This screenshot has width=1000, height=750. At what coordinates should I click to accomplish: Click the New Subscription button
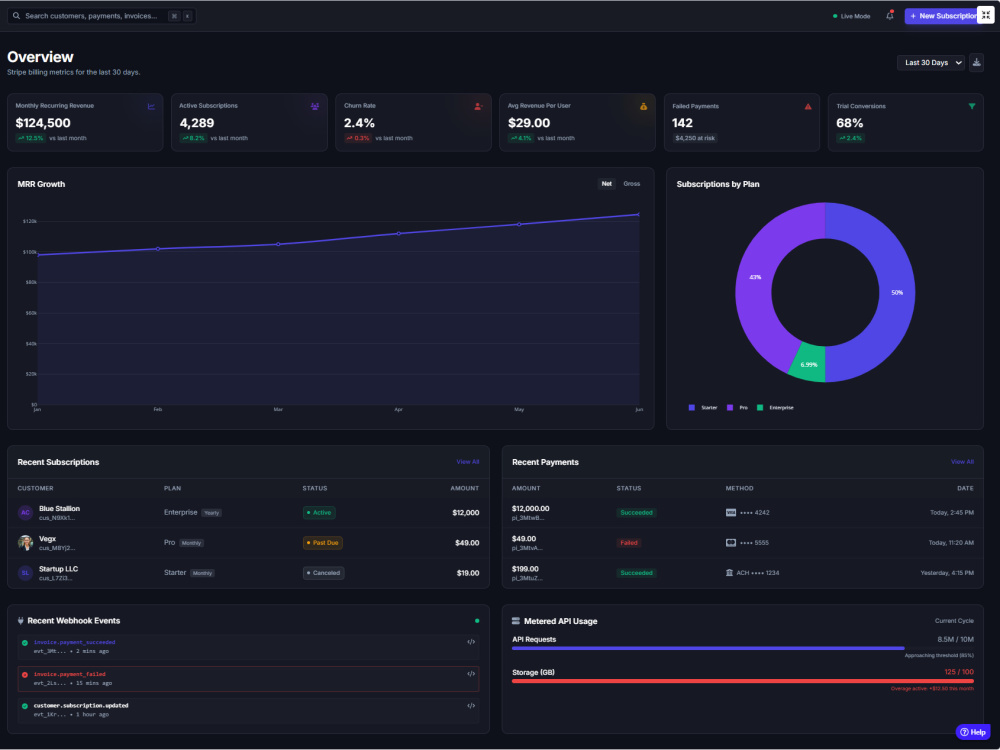[x=941, y=16]
